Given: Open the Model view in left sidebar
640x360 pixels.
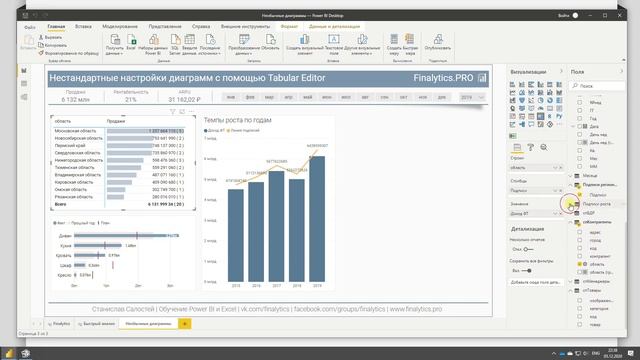Looking at the screenshot, I should point(24,97).
